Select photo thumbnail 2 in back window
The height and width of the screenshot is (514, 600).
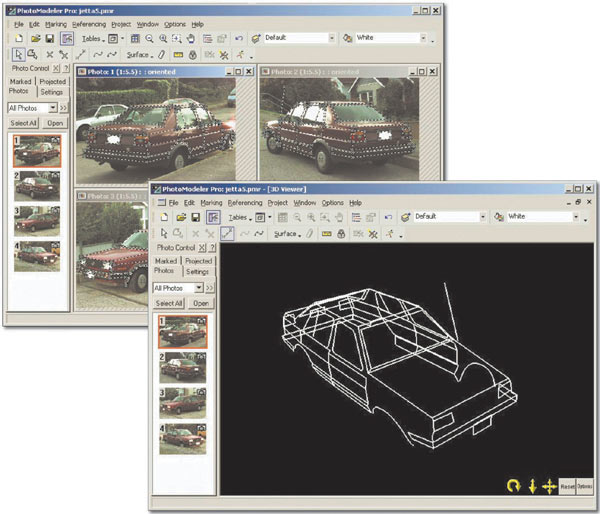coord(37,186)
